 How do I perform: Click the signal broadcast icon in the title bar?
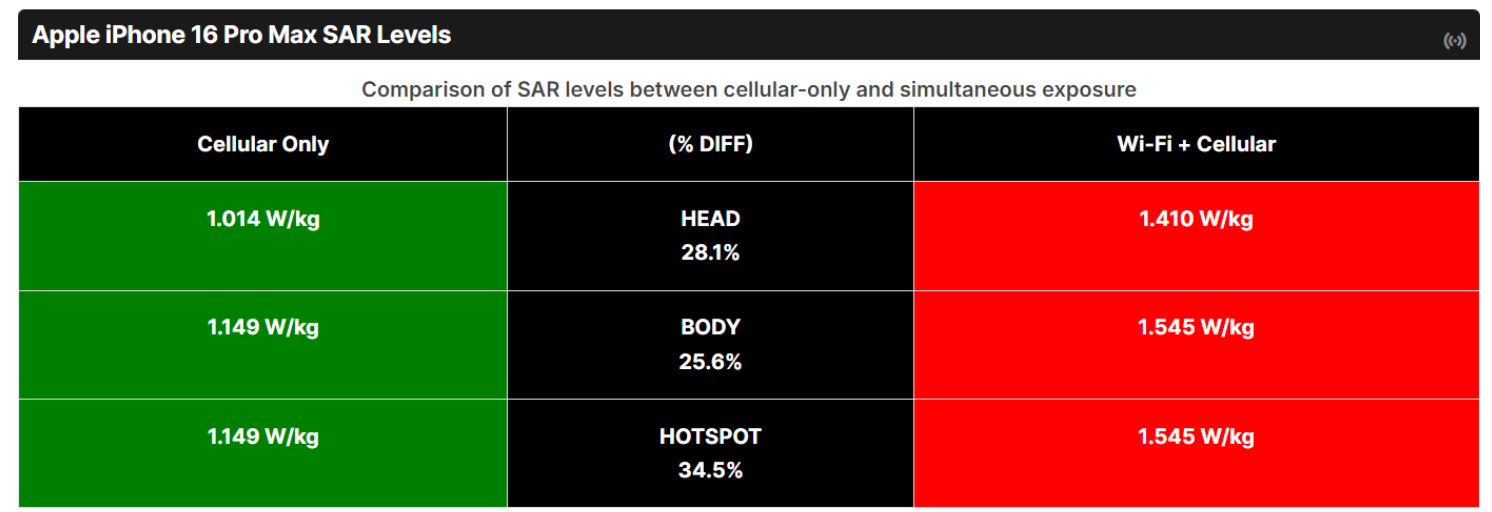pos(1454,41)
